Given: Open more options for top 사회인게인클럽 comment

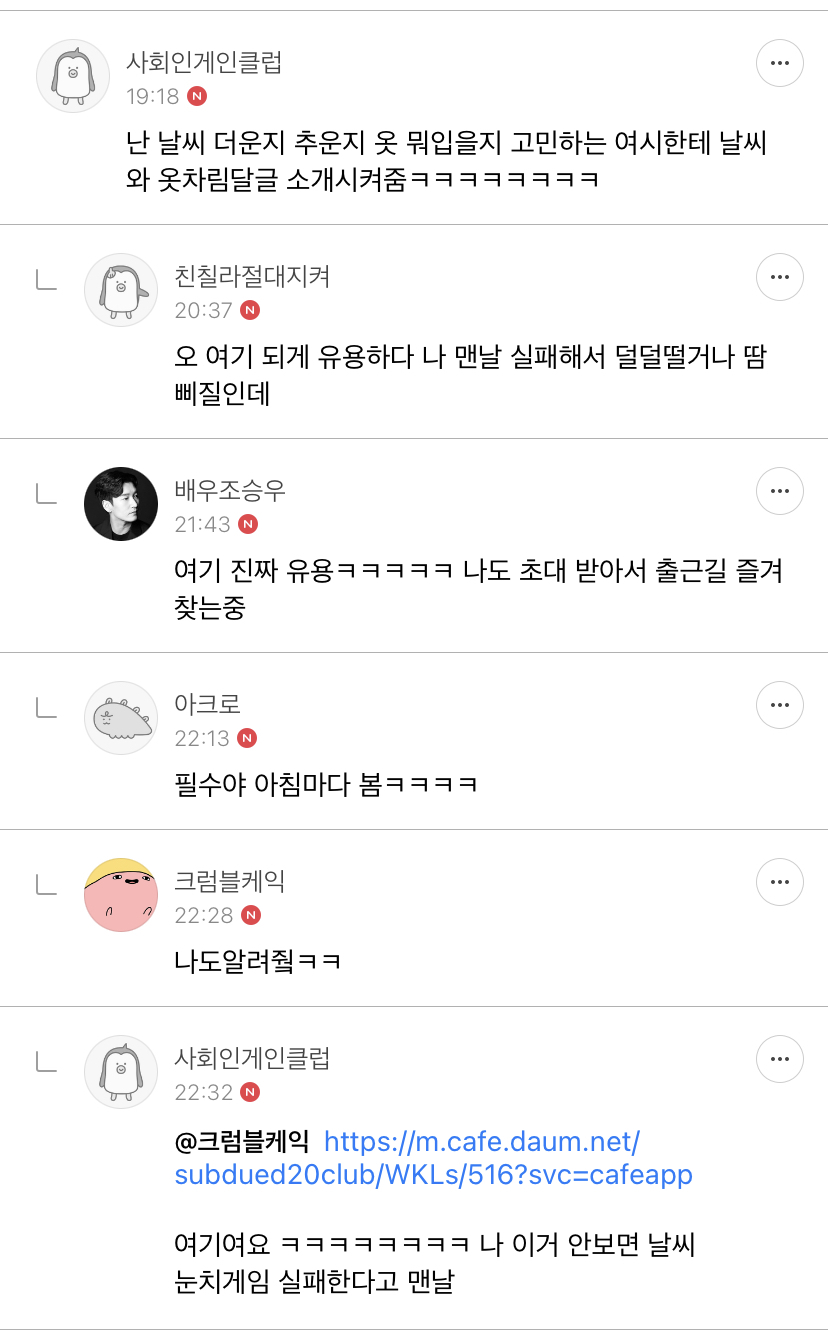Looking at the screenshot, I should (780, 63).
